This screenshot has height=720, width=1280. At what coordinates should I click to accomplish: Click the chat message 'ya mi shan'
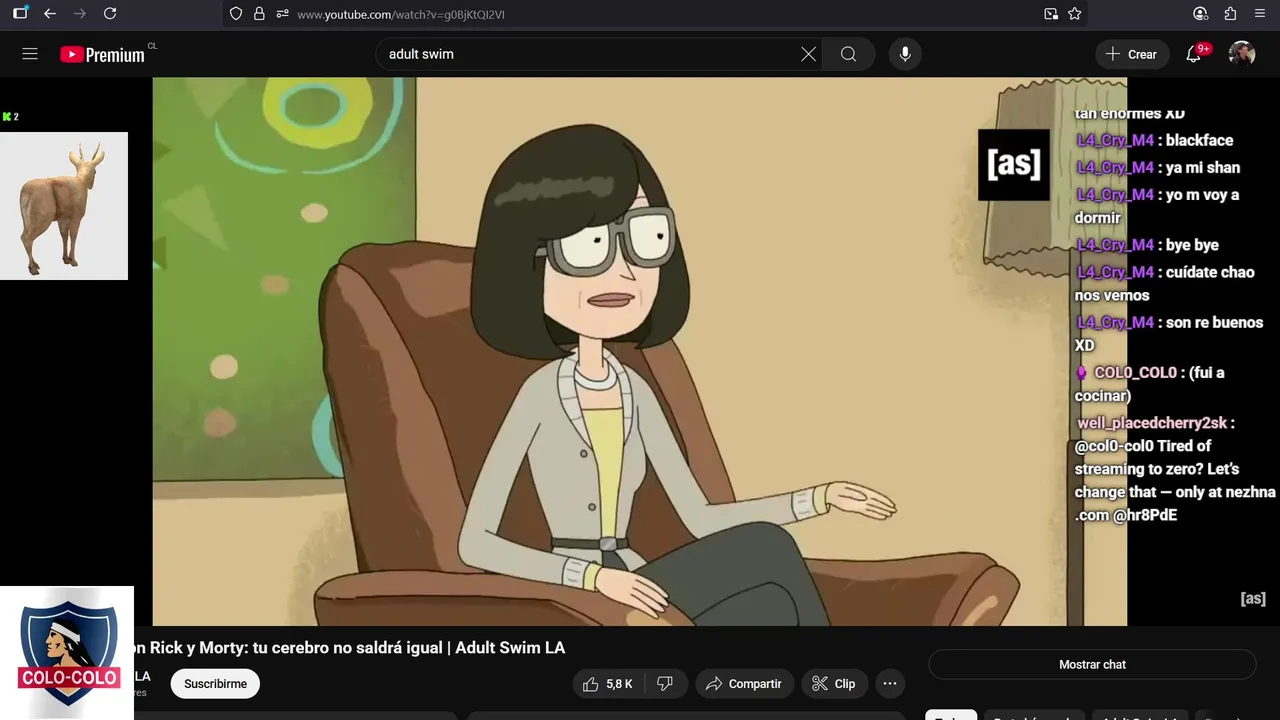pos(1202,168)
